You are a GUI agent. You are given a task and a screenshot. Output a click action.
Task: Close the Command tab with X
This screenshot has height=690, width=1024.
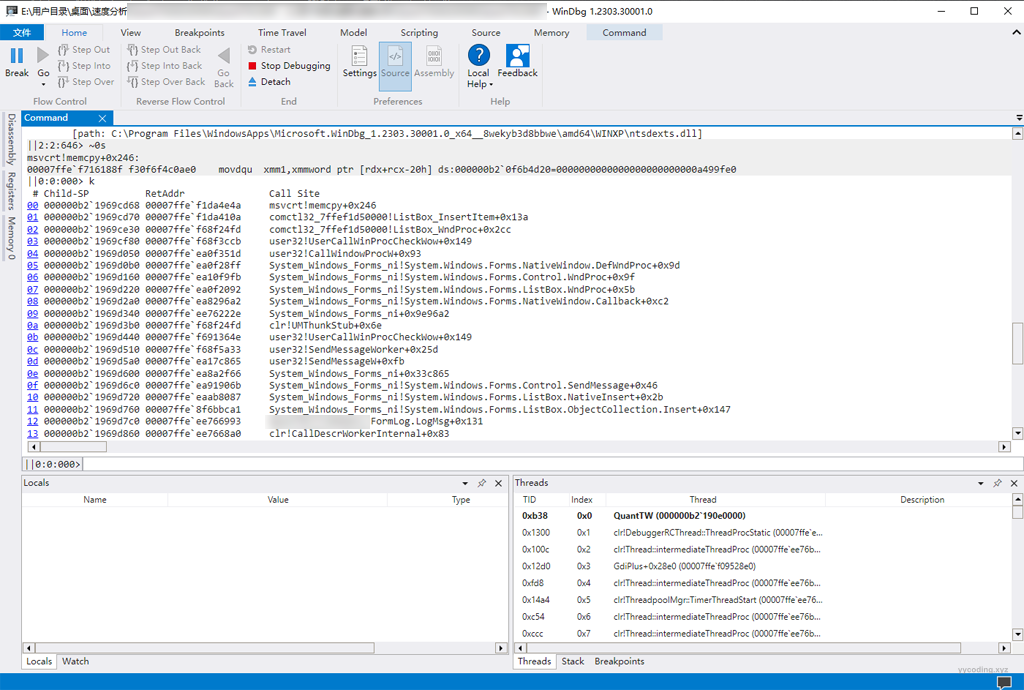101,118
